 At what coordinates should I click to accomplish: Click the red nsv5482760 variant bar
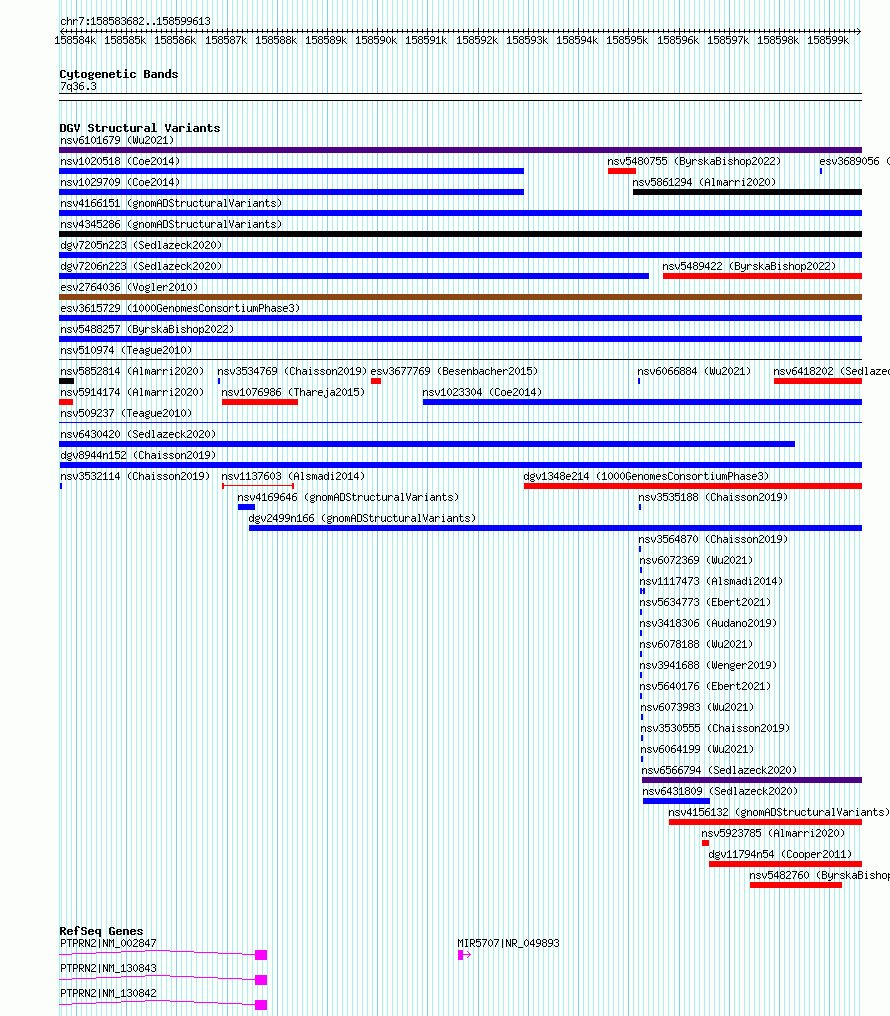[795, 885]
